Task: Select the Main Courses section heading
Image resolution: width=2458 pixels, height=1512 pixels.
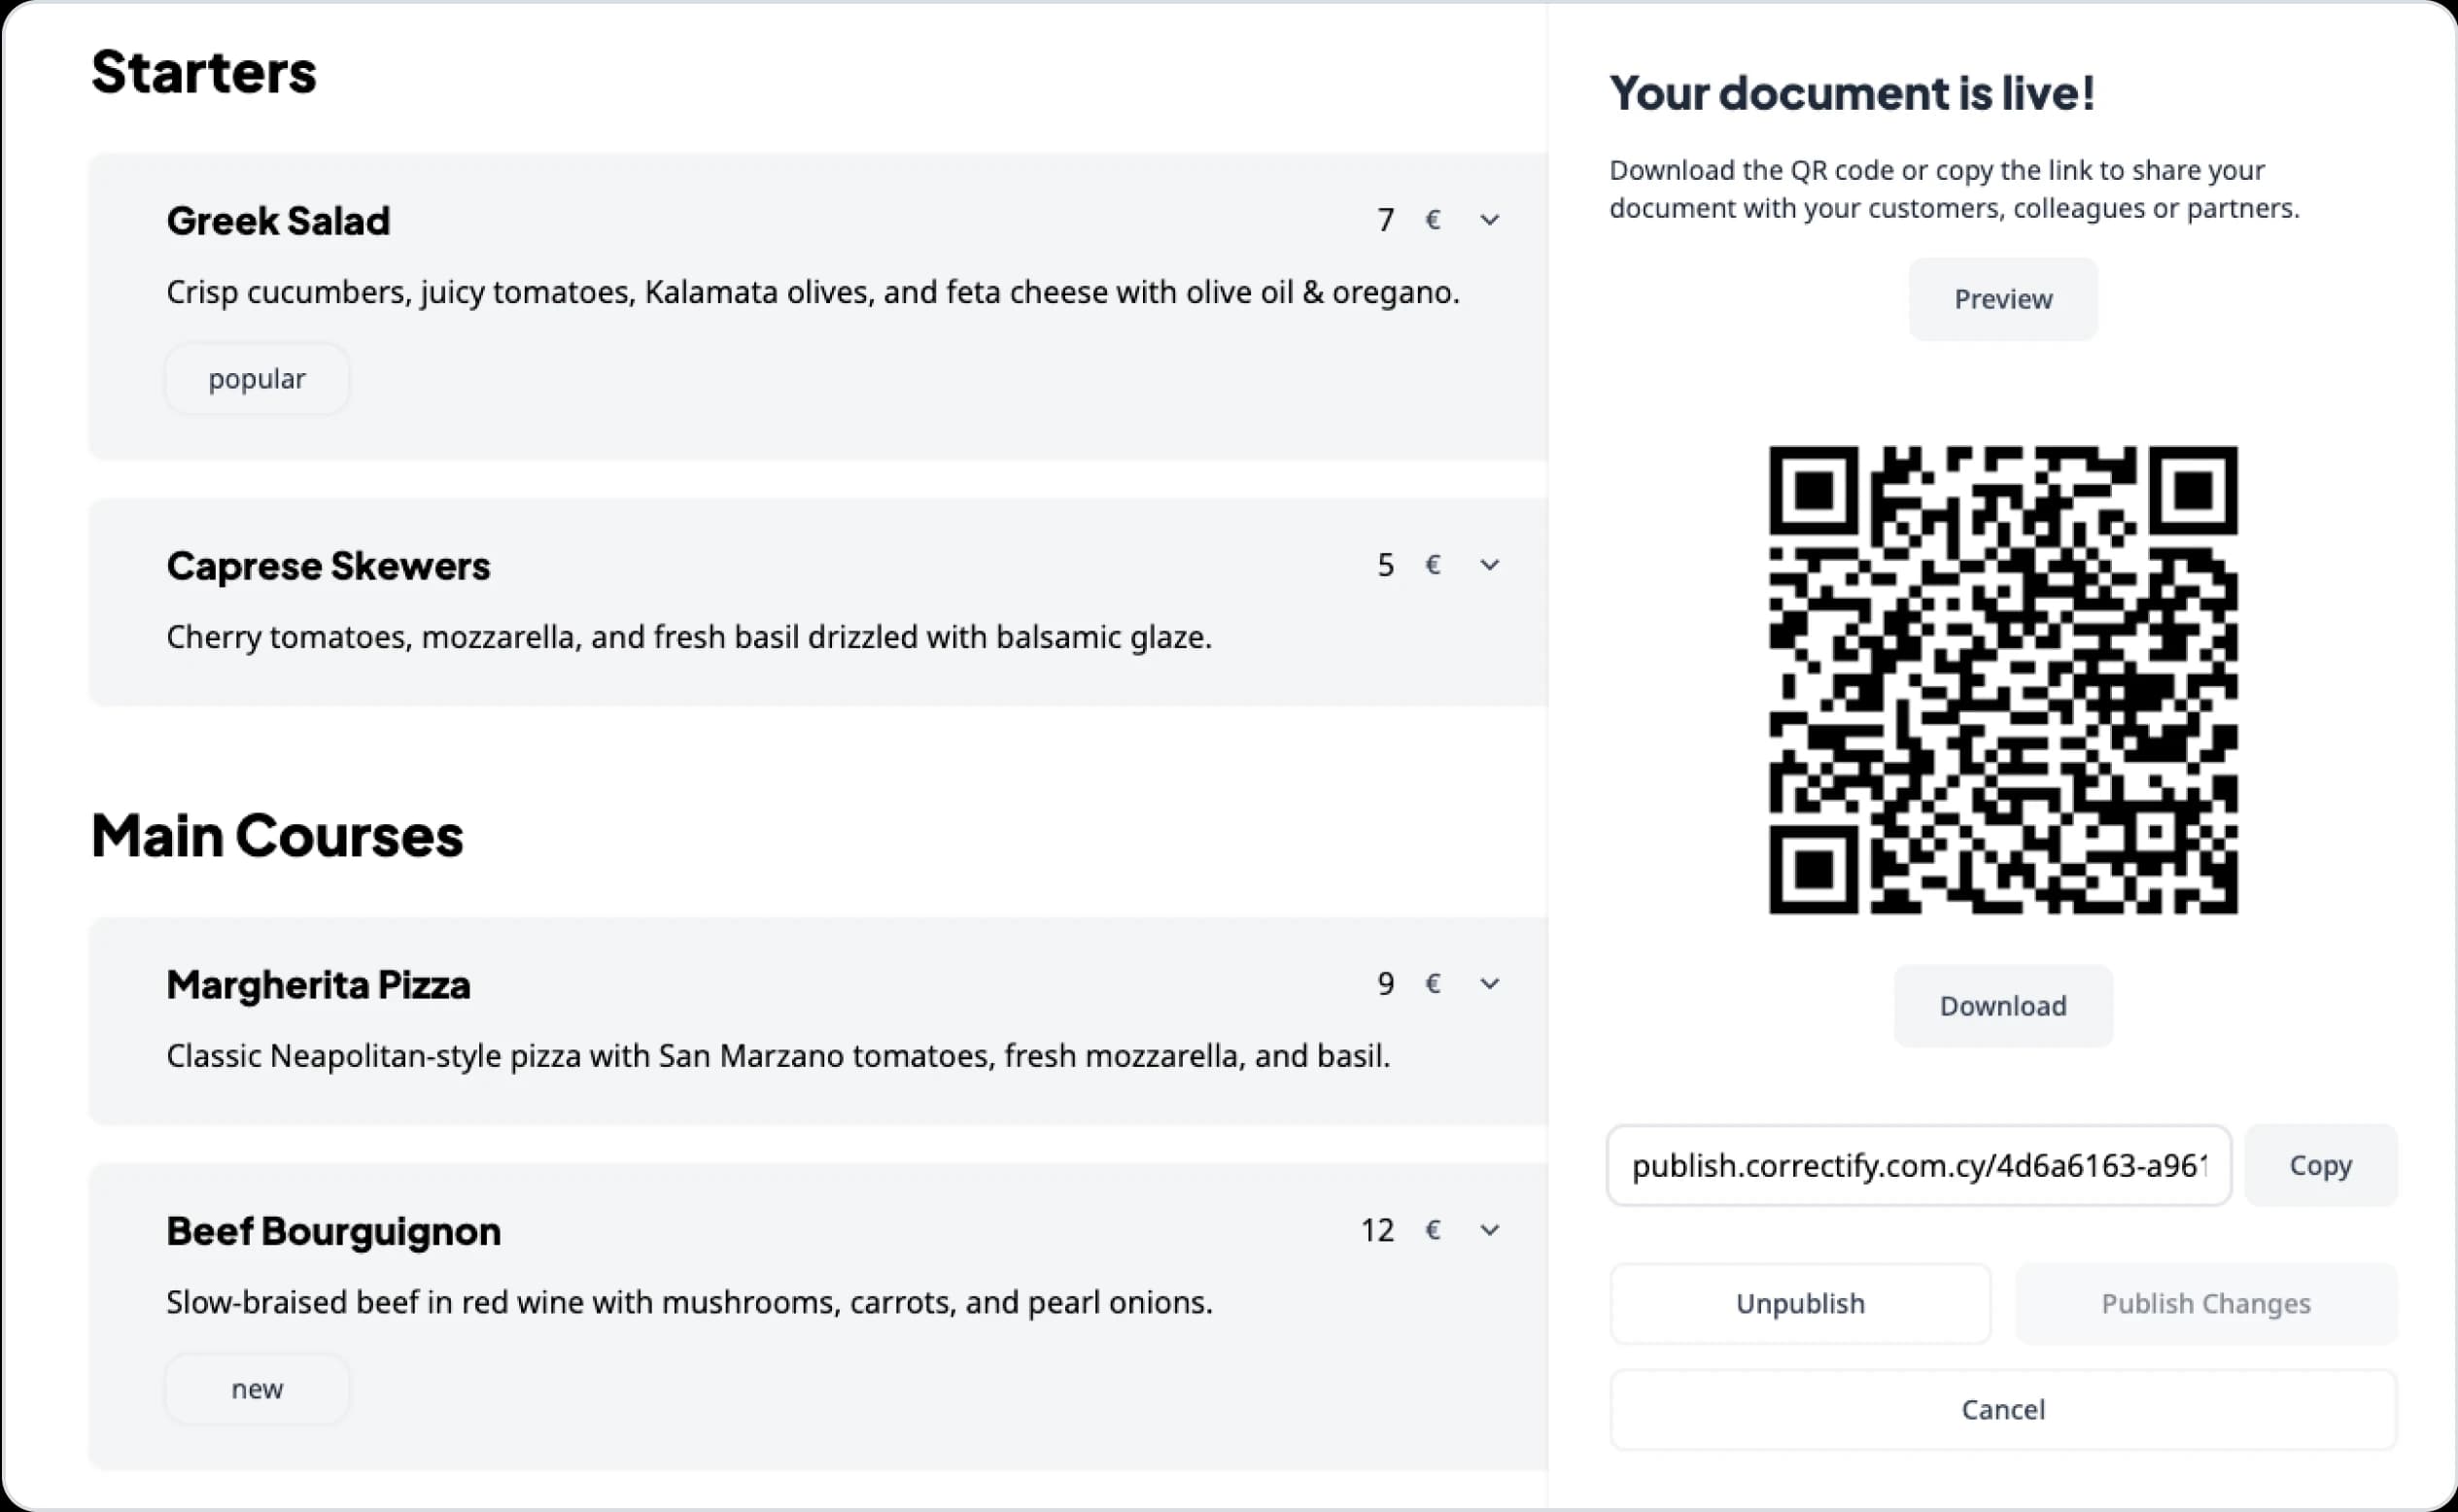Action: (x=277, y=835)
